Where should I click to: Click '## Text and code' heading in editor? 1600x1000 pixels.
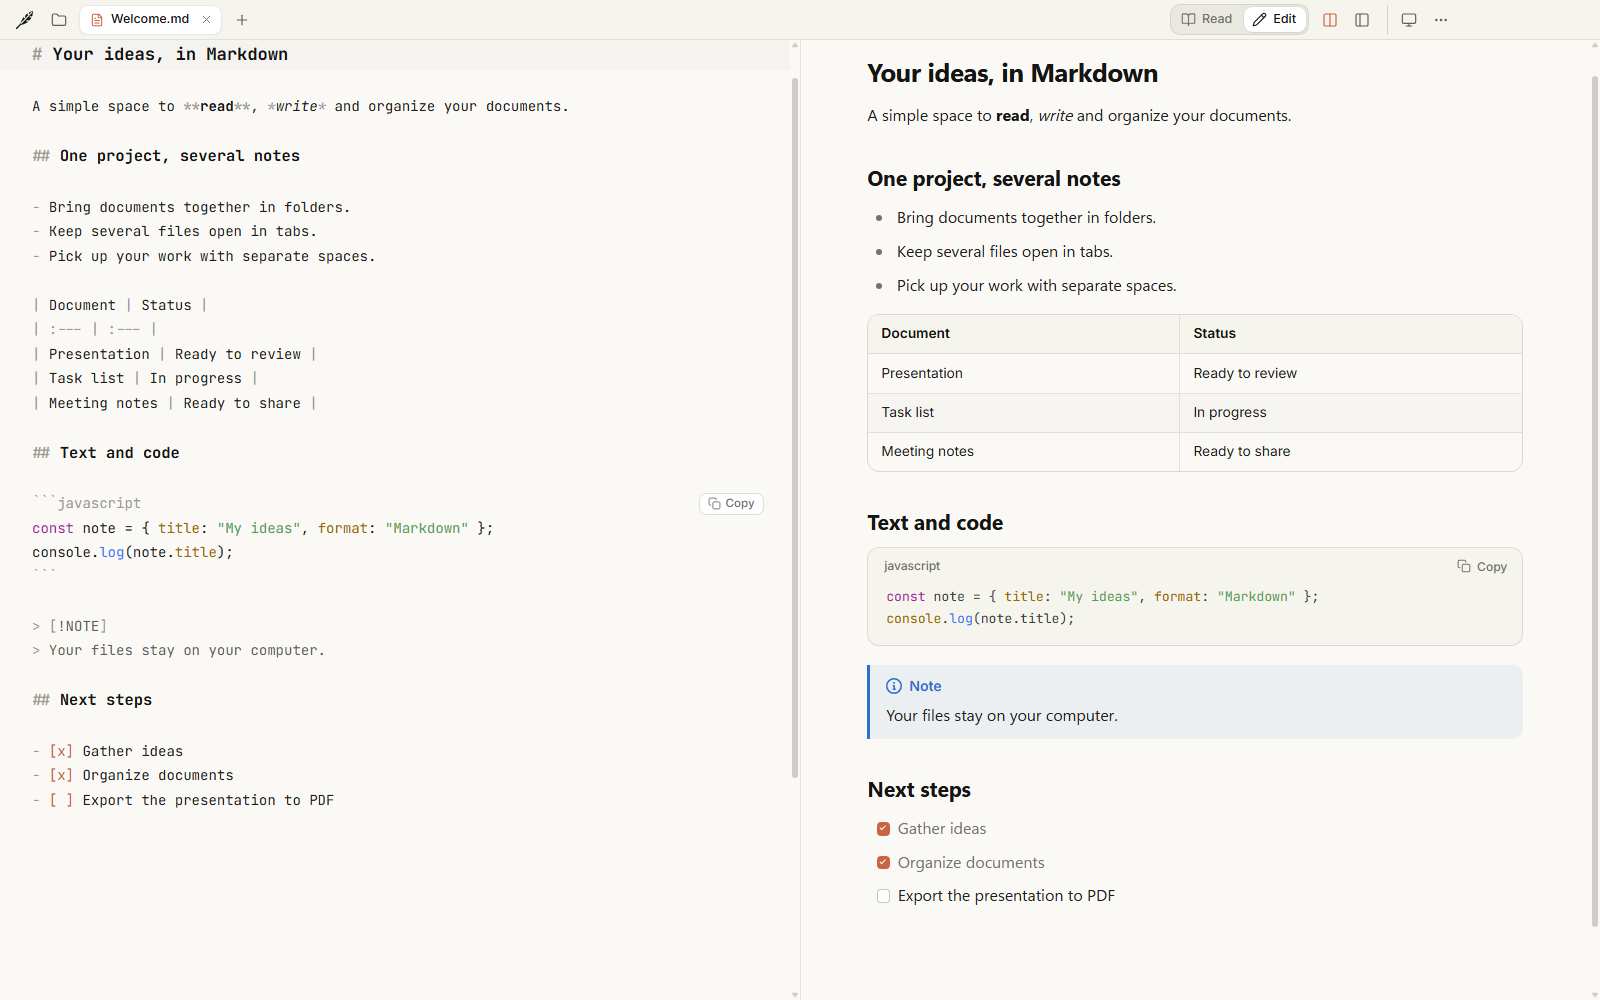tap(106, 453)
